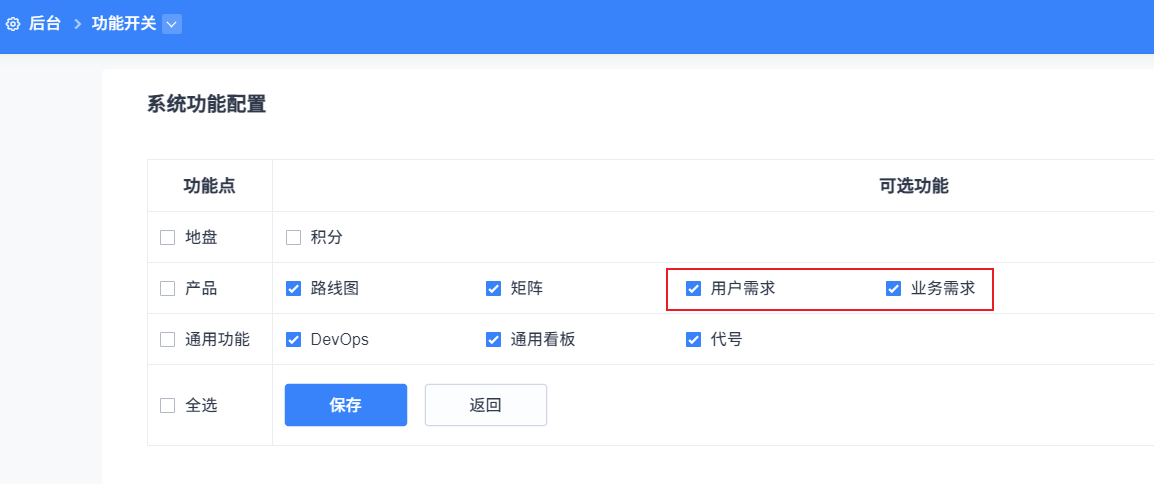Uncheck the 用户需求 checkbox
Image resolution: width=1154 pixels, height=484 pixels.
coord(693,289)
